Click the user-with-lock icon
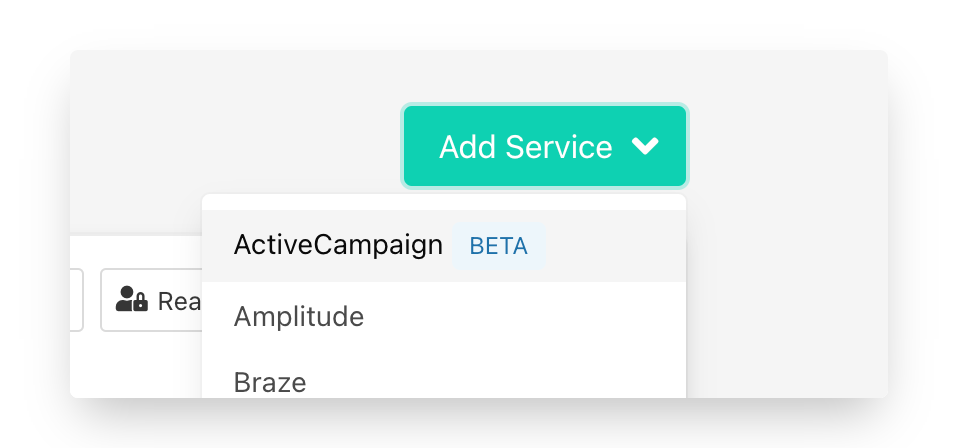The height and width of the screenshot is (448, 958). tap(132, 299)
